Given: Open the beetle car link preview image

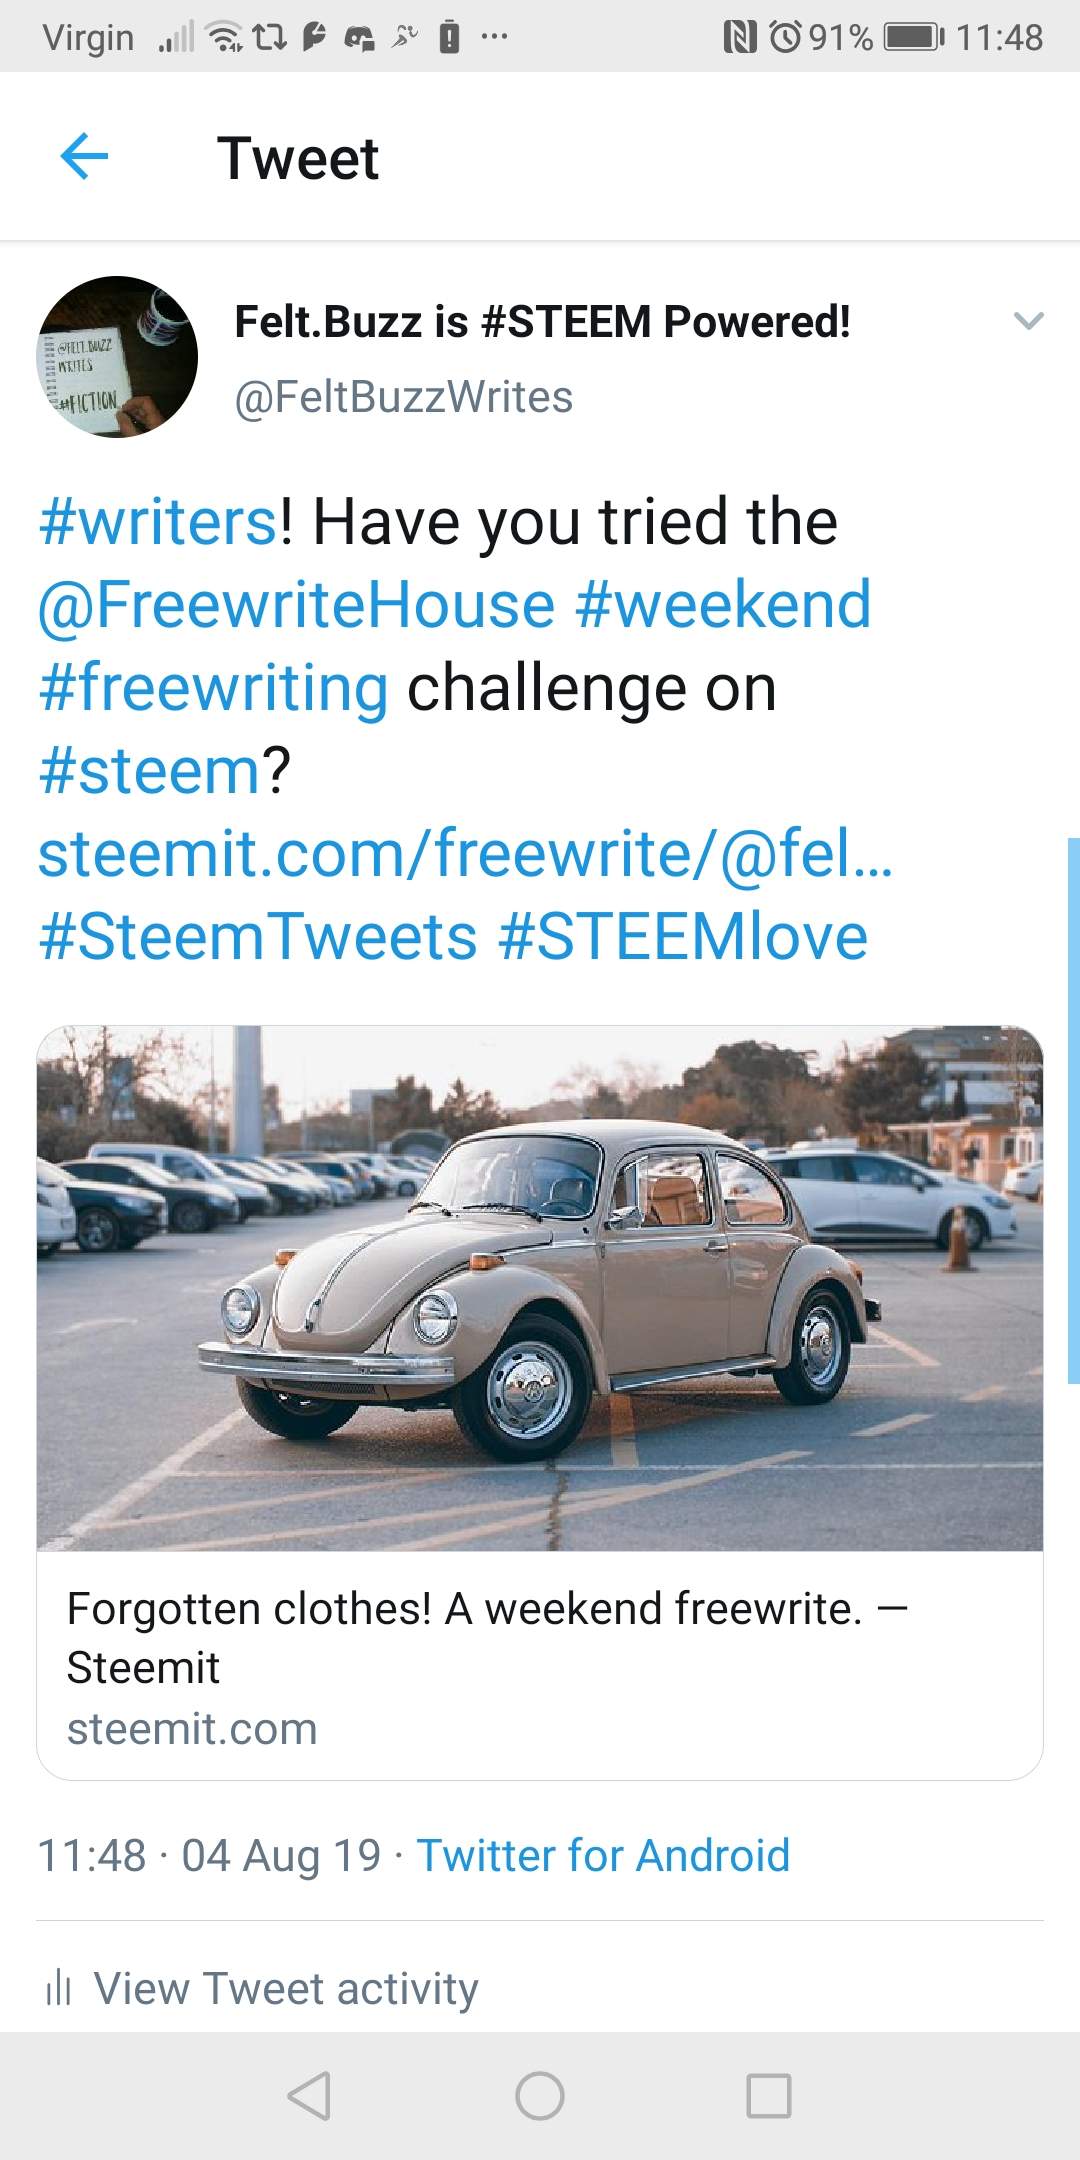Looking at the screenshot, I should coord(540,1288).
